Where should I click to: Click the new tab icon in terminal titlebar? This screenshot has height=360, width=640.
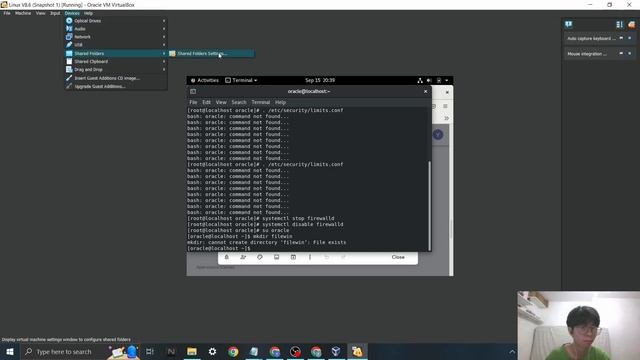tap(193, 91)
